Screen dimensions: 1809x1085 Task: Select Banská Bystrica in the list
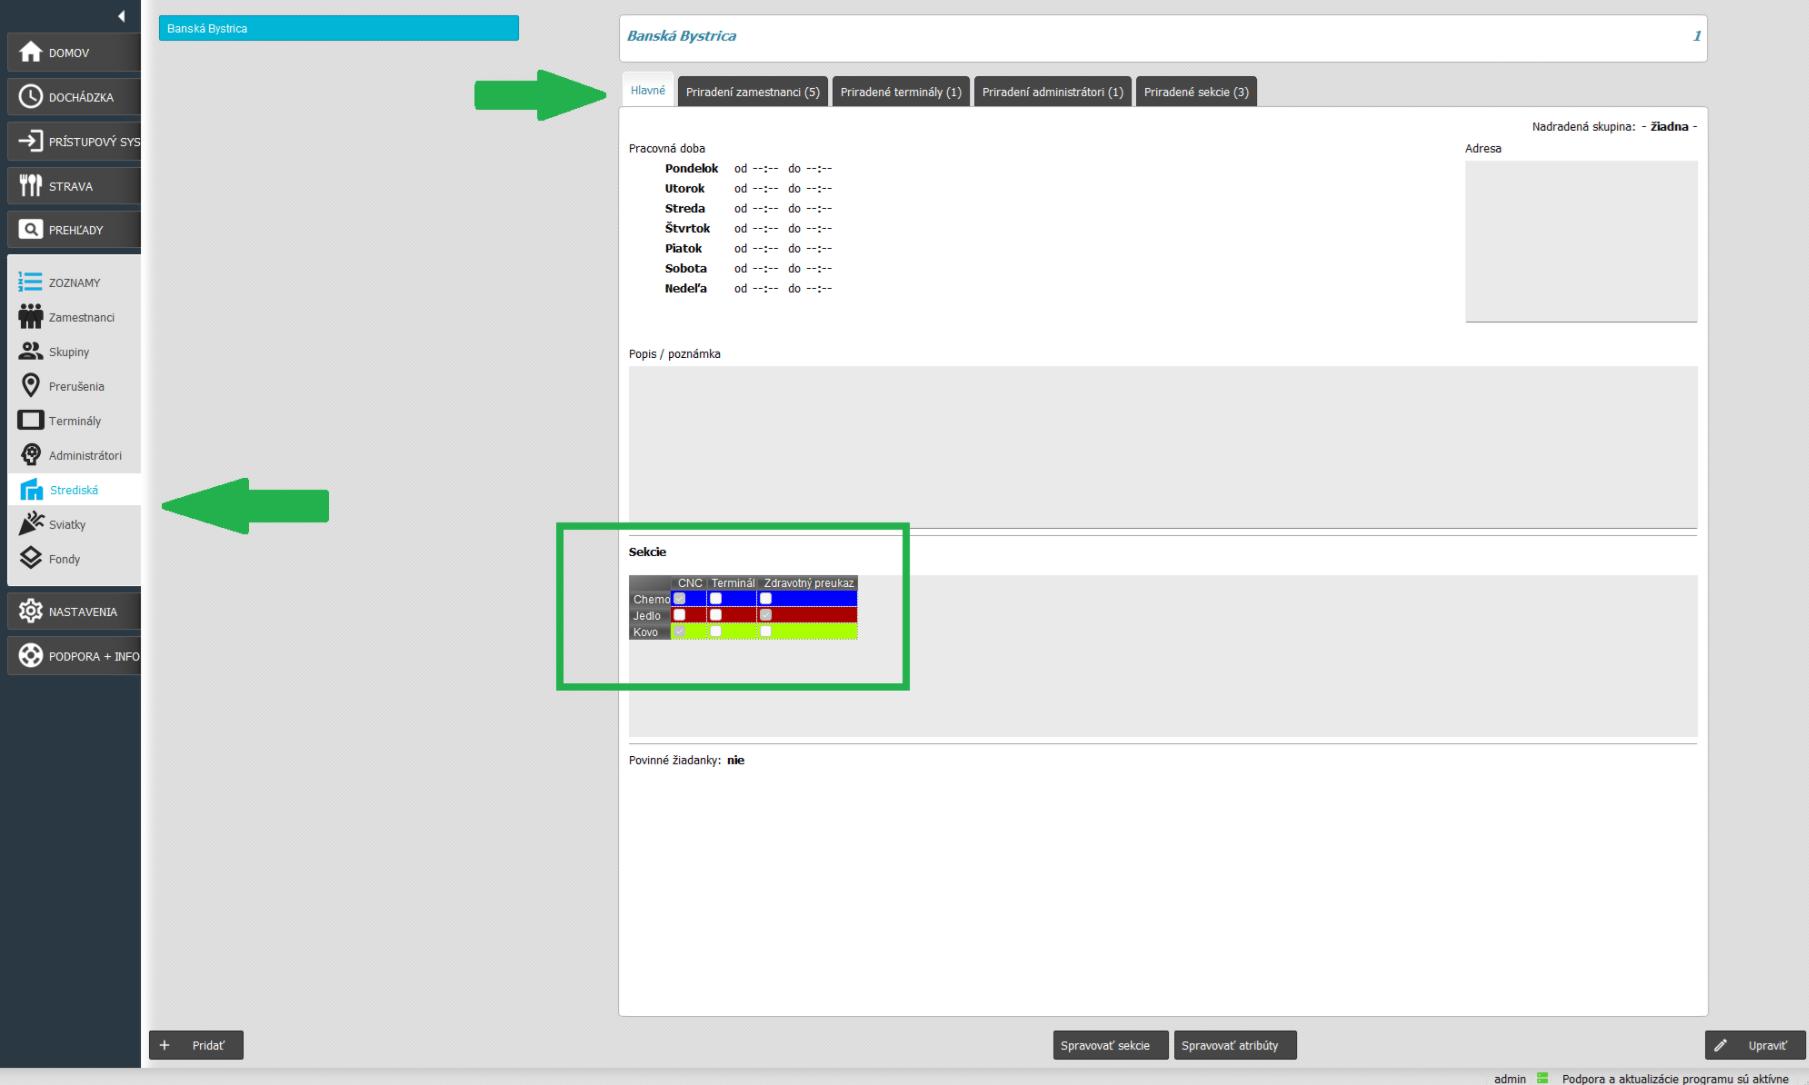pos(338,29)
